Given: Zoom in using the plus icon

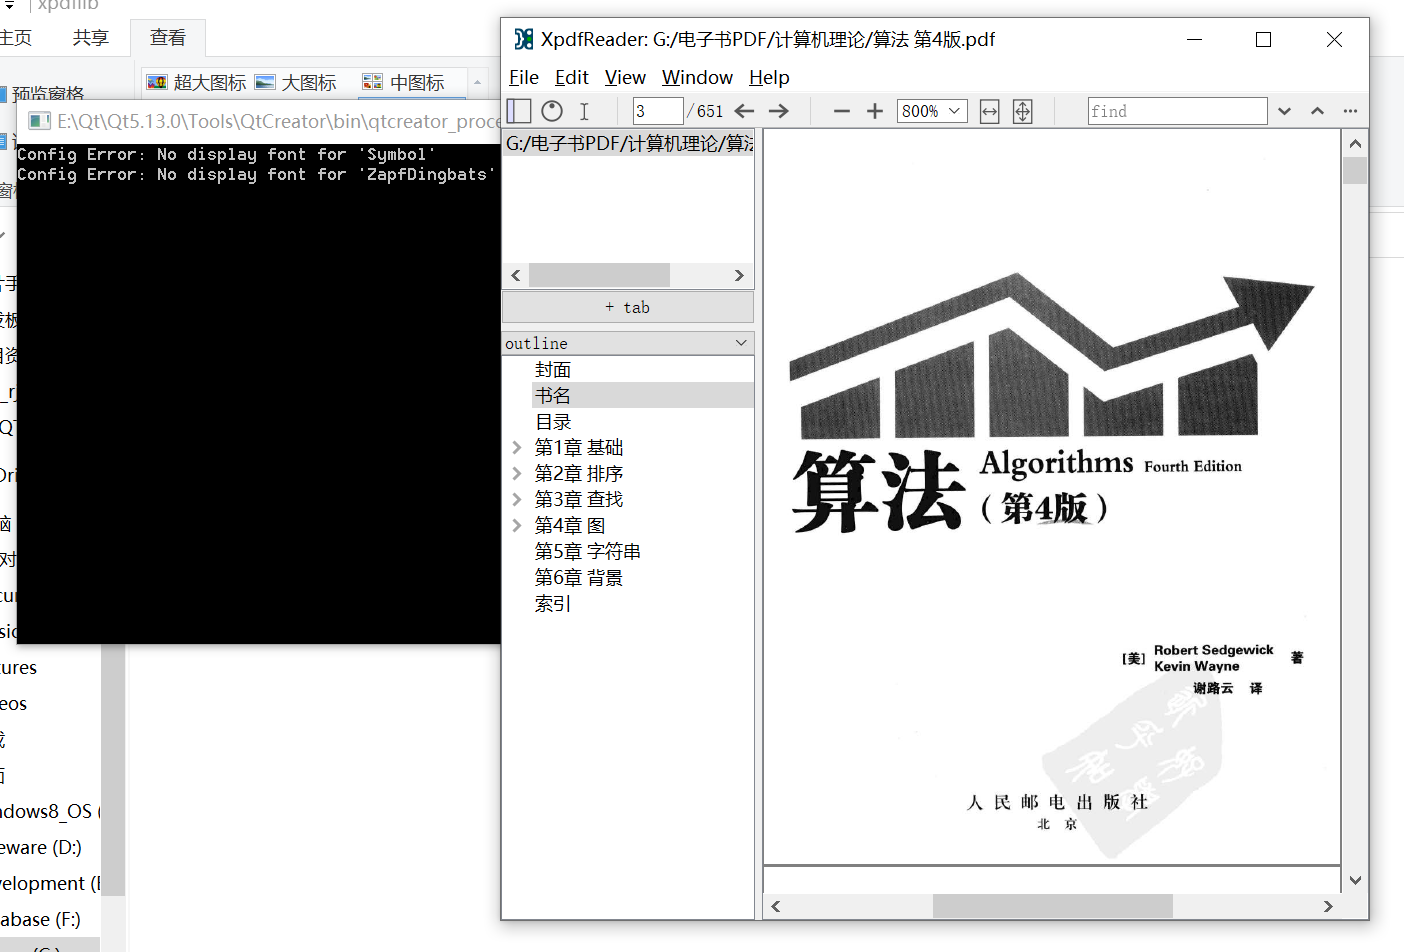Looking at the screenshot, I should [875, 111].
